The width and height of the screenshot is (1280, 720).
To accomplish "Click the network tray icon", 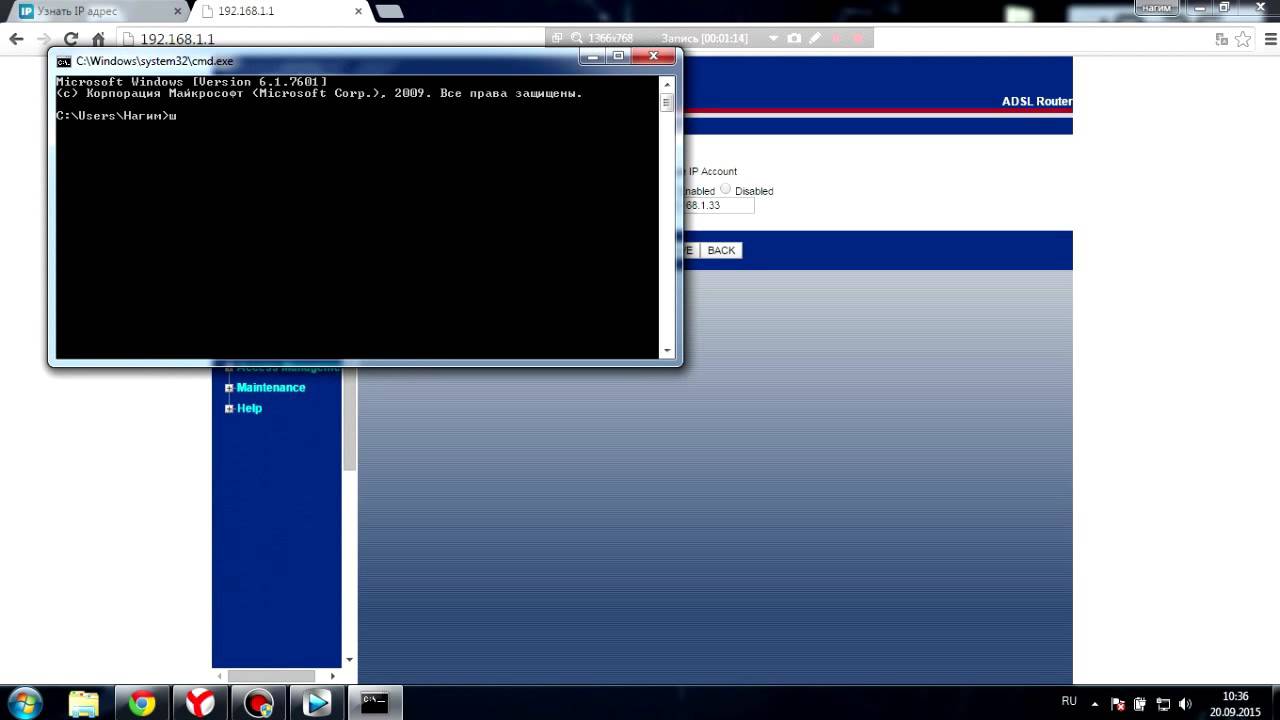I will tap(1163, 703).
